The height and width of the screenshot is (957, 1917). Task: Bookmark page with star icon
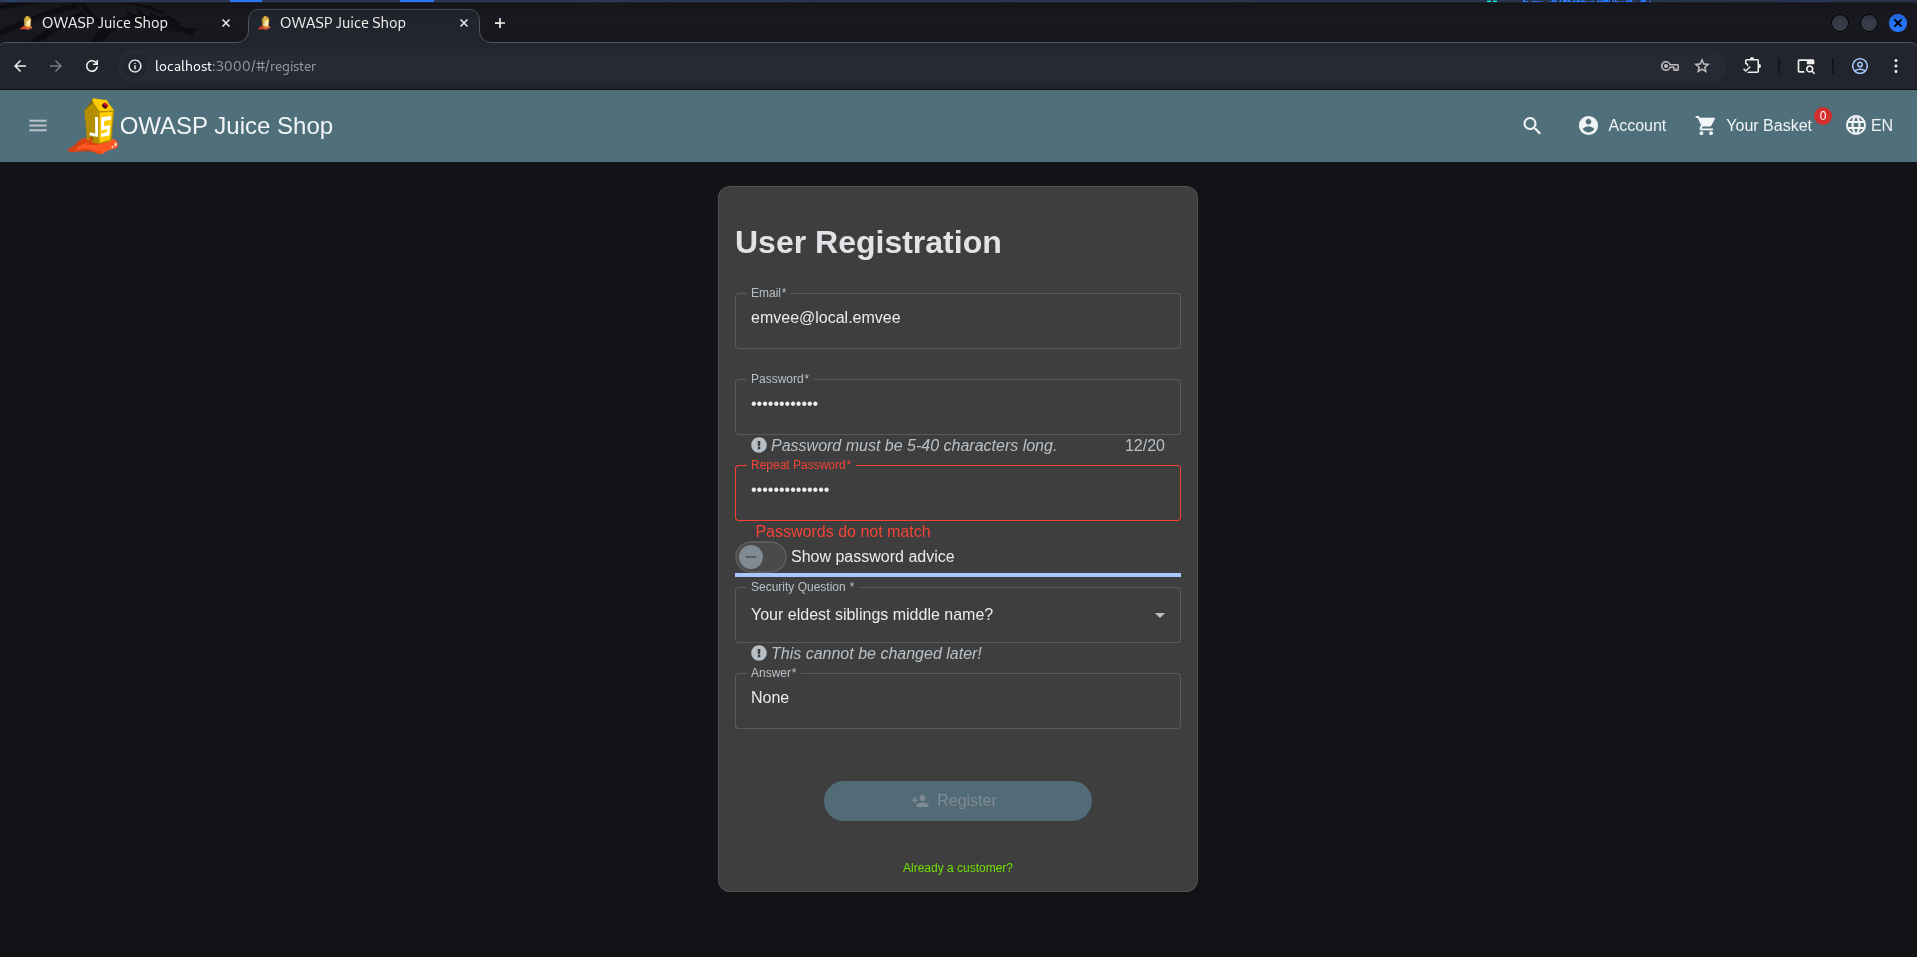1702,66
